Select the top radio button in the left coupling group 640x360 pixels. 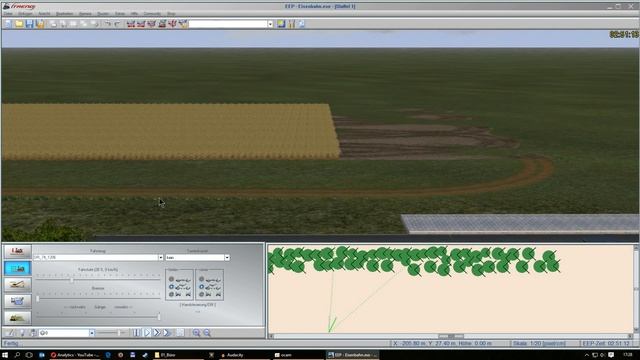[171, 280]
